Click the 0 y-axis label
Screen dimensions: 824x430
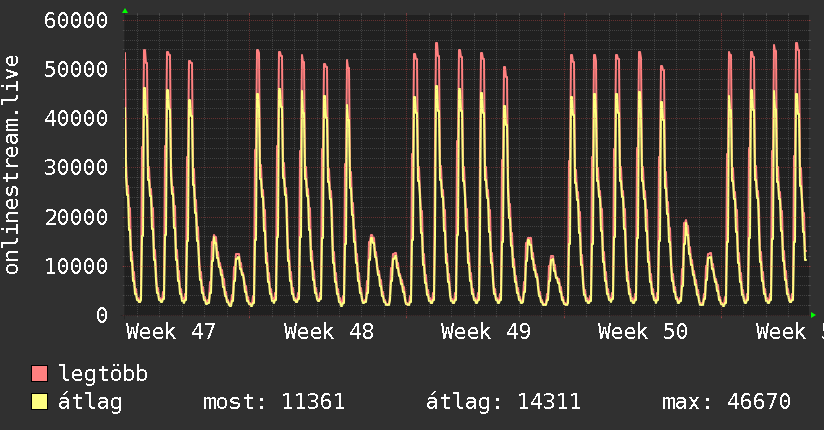pyautogui.click(x=102, y=315)
